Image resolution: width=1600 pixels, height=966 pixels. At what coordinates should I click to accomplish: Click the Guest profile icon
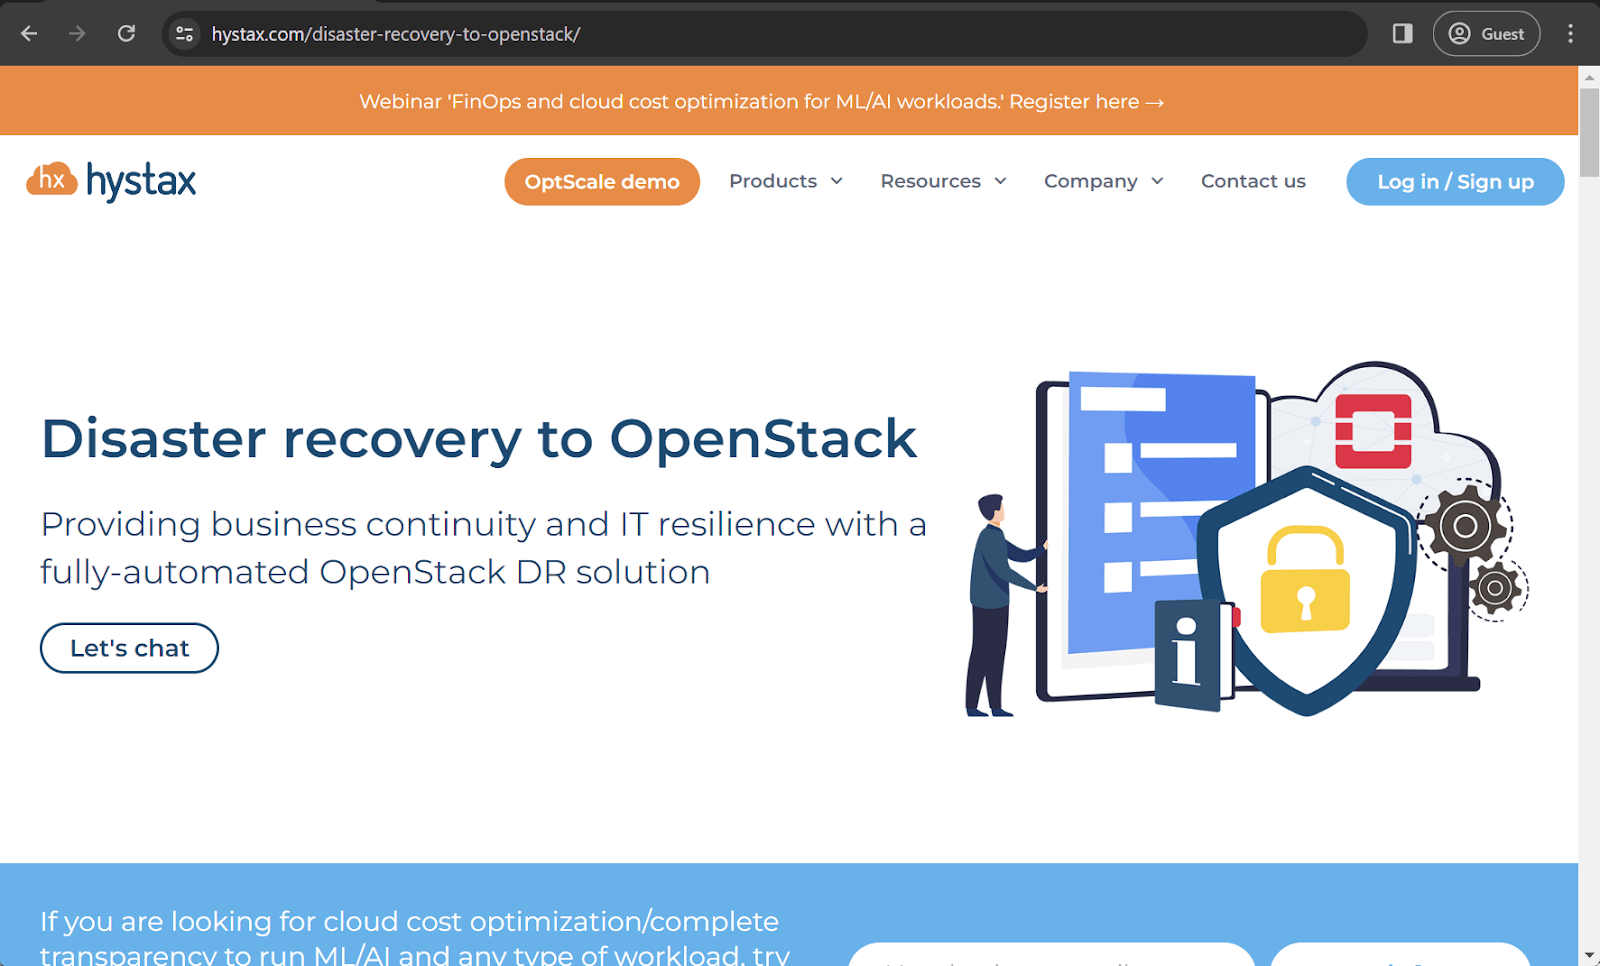tap(1486, 33)
